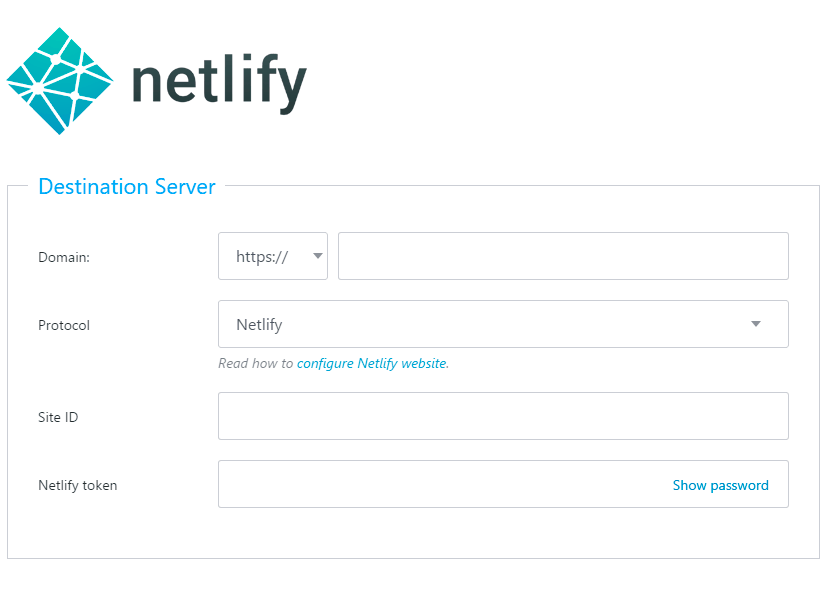Click the Site ID label
This screenshot has height=590, width=832.
(x=57, y=417)
